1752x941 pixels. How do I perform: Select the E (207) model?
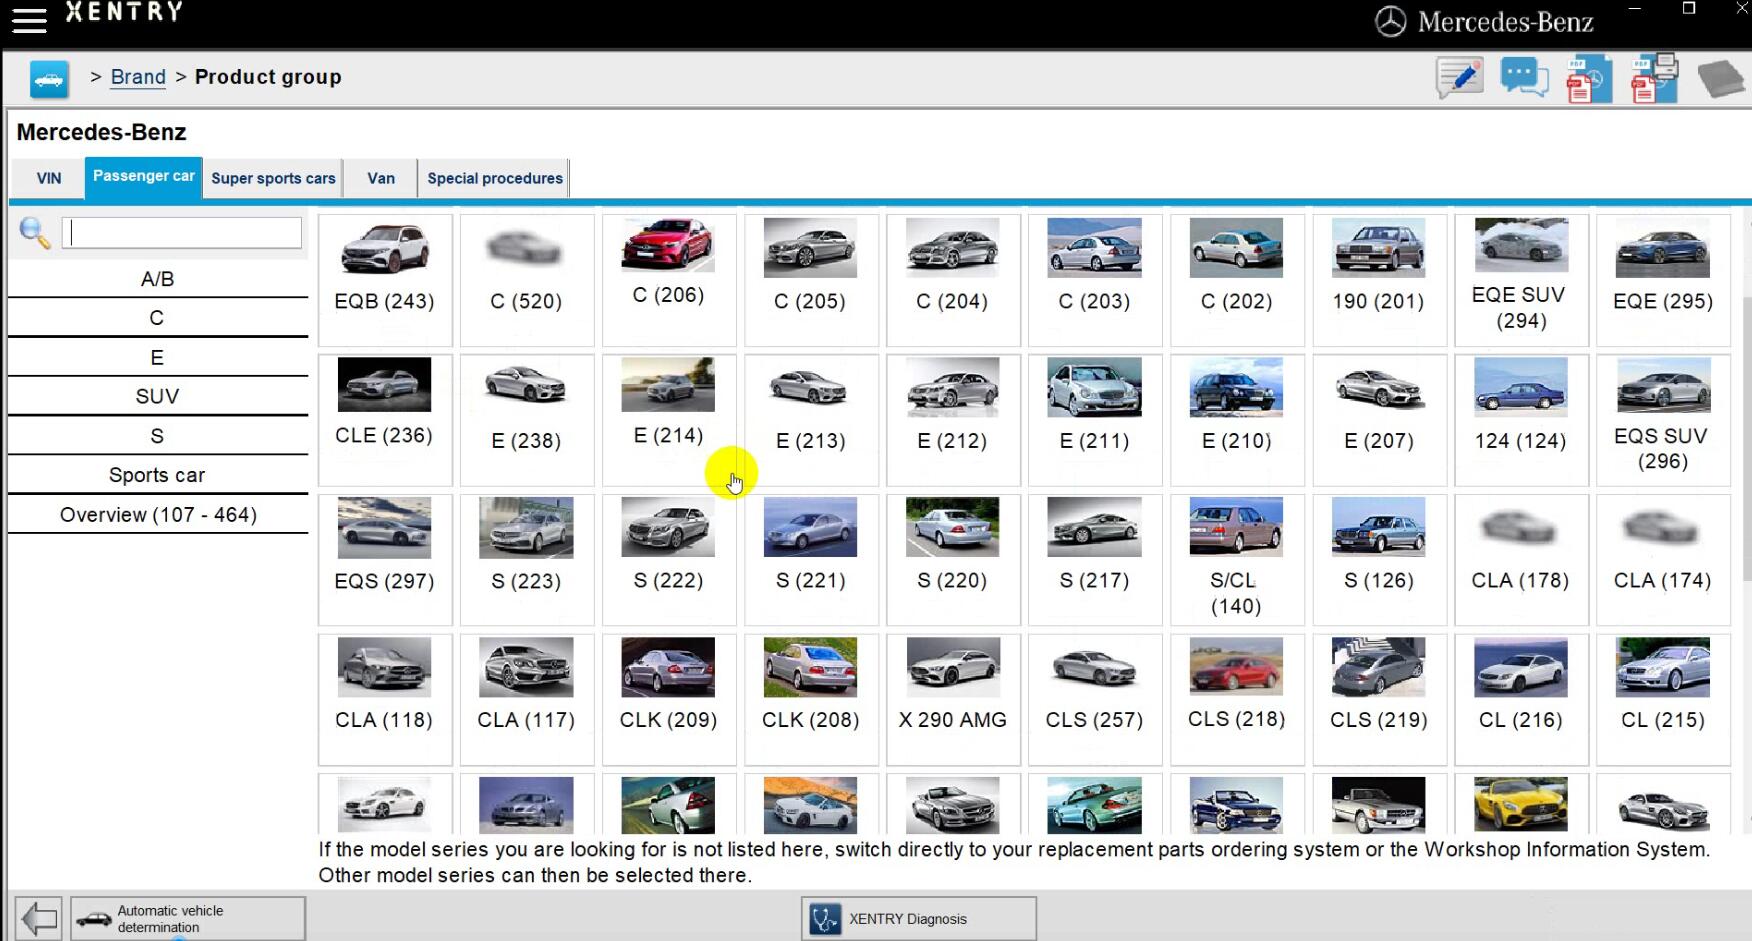[x=1379, y=420]
